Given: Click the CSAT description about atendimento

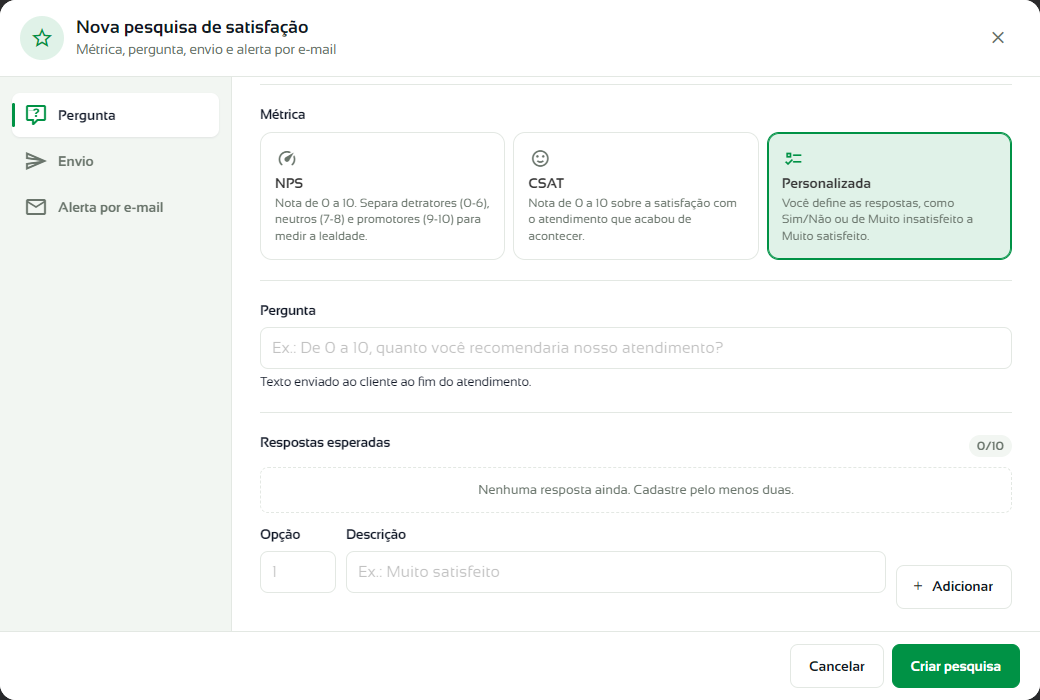Looking at the screenshot, I should coord(632,220).
